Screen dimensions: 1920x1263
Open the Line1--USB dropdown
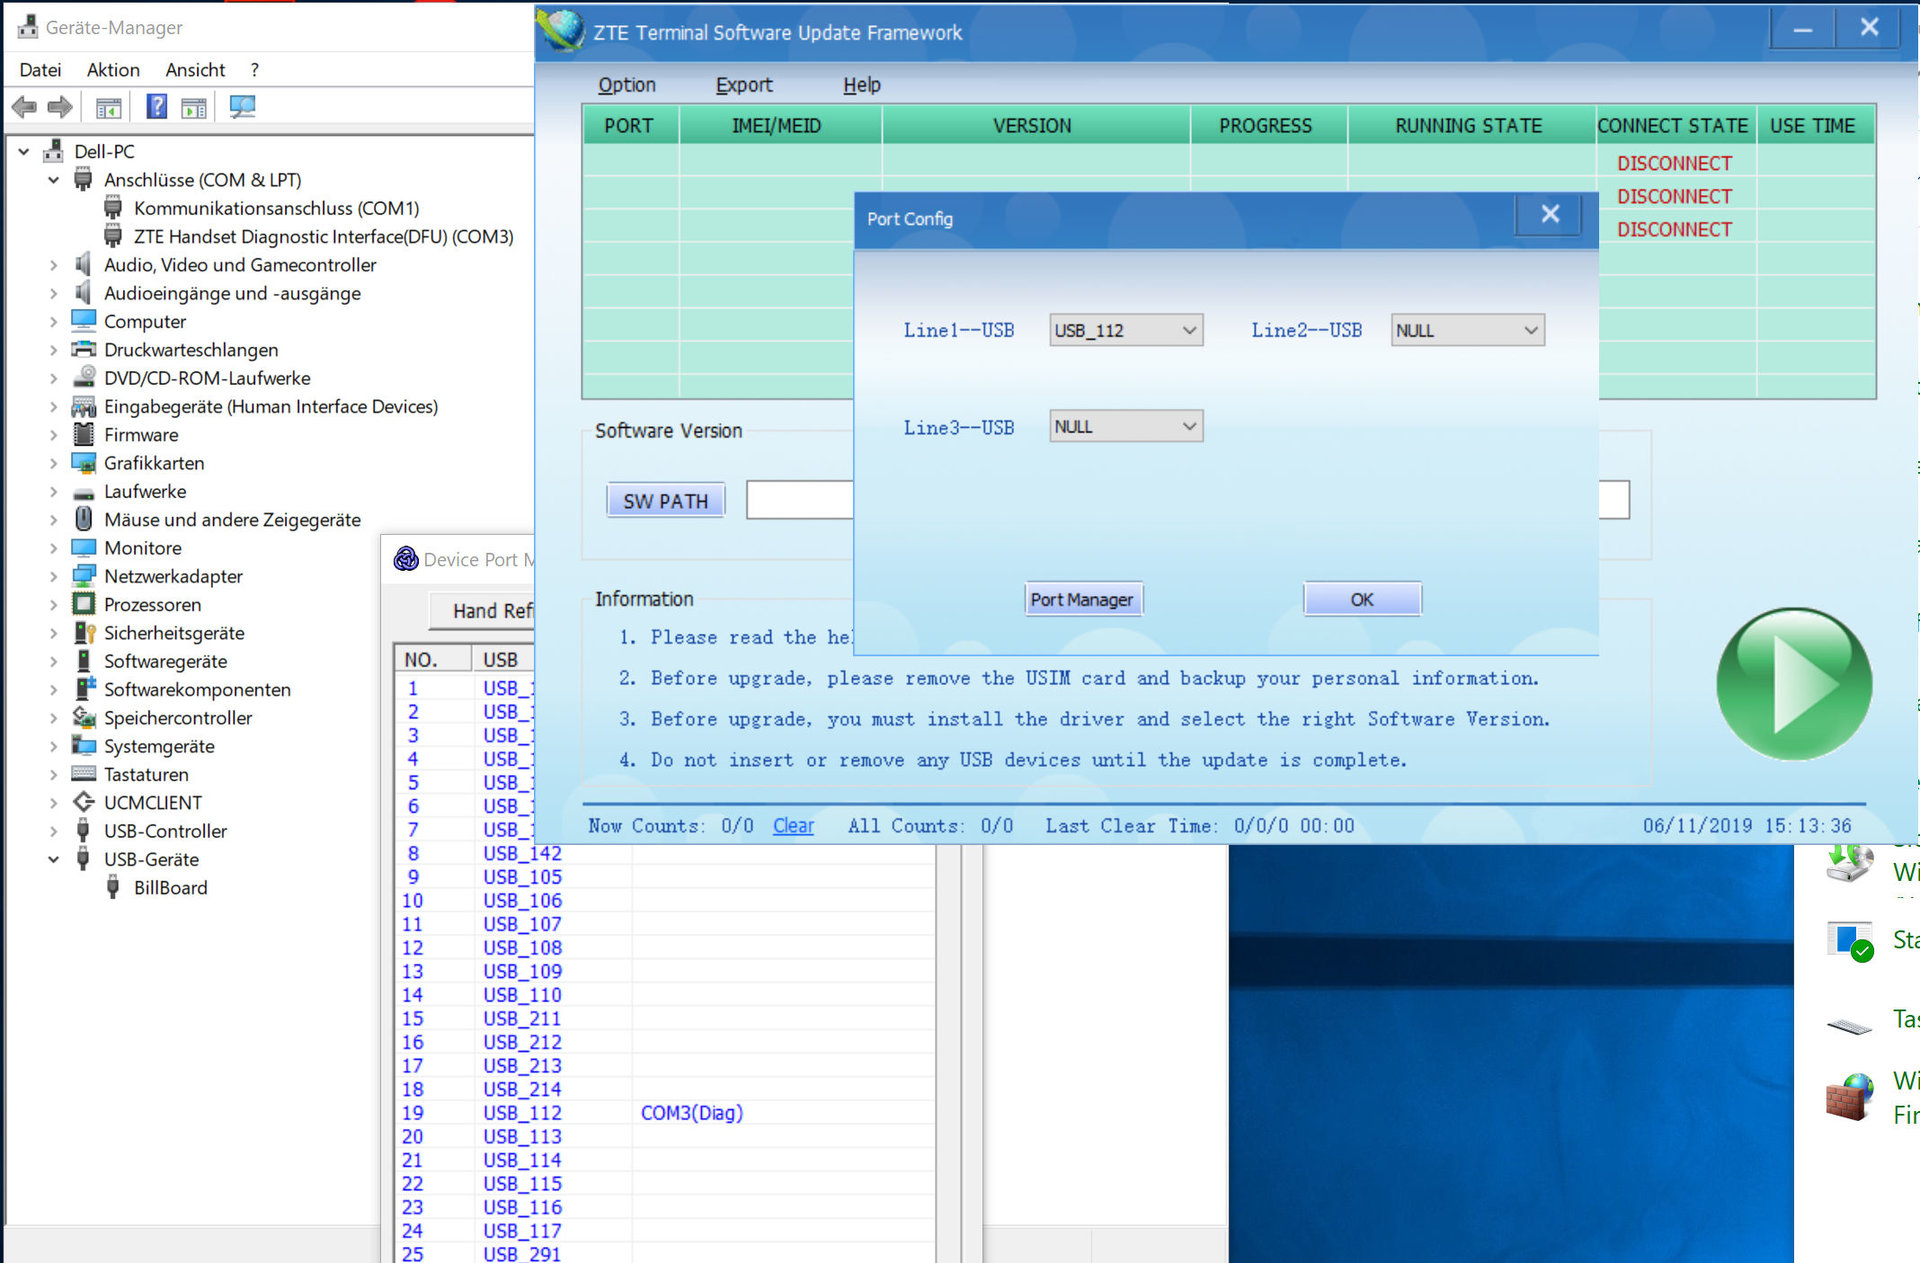coord(1125,330)
